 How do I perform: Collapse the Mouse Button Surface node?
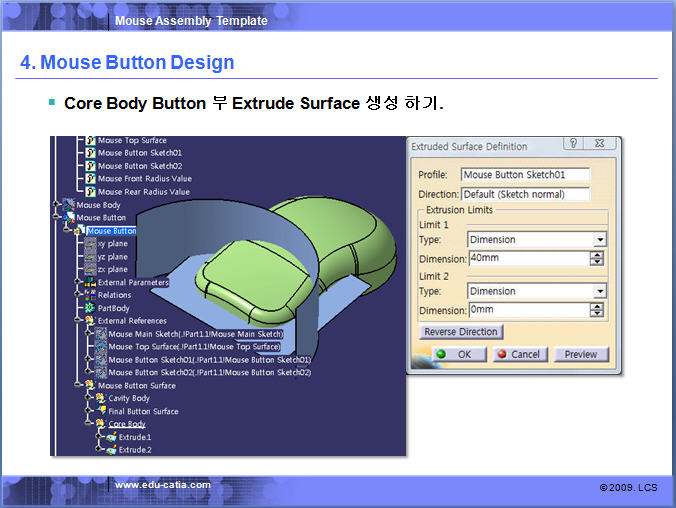[75, 385]
